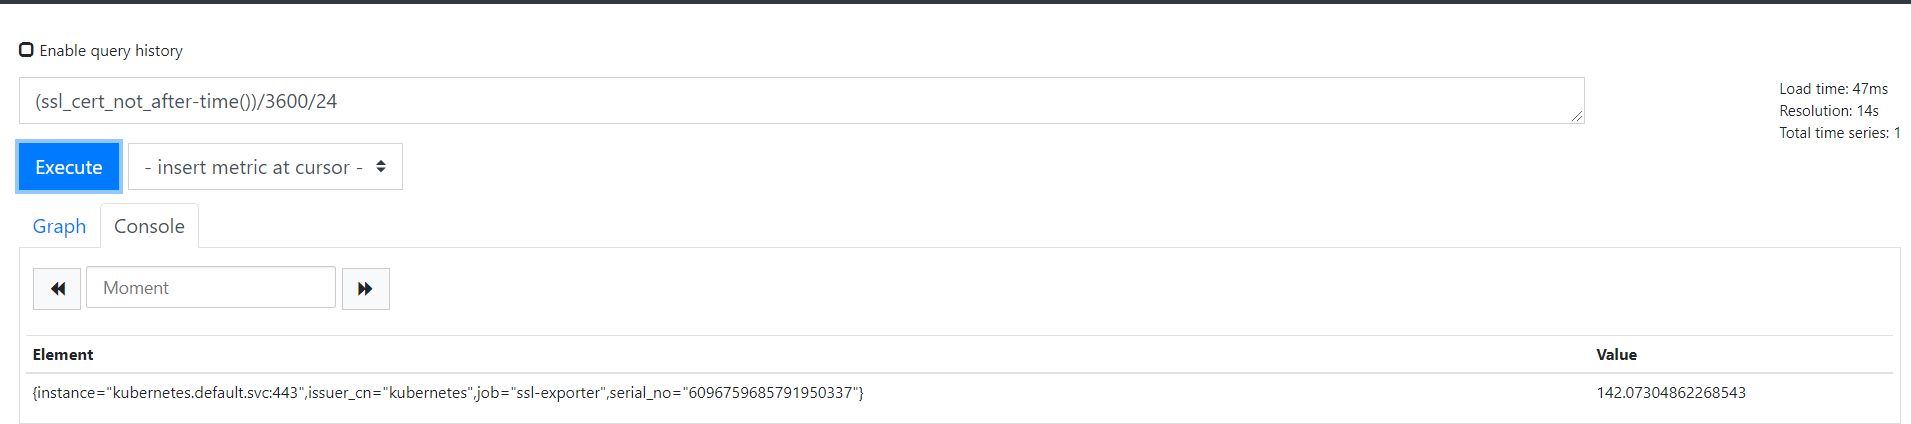The image size is (1911, 424).
Task: Switch to the Graph tab
Action: coord(59,226)
